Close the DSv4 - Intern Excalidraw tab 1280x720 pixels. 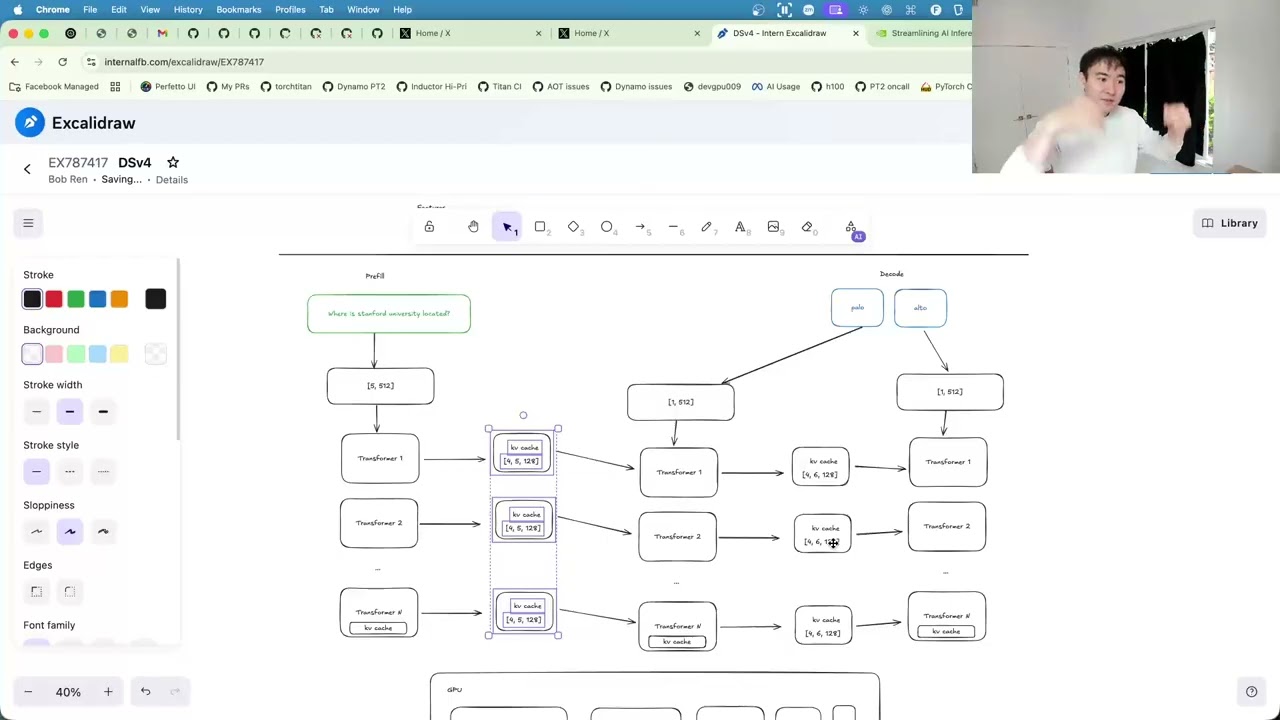pyautogui.click(x=855, y=33)
